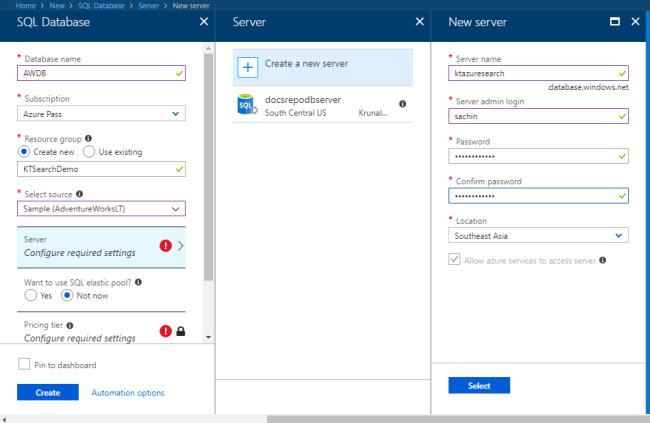The image size is (650, 423).
Task: Show Pricing tier info icon
Action: (70, 325)
